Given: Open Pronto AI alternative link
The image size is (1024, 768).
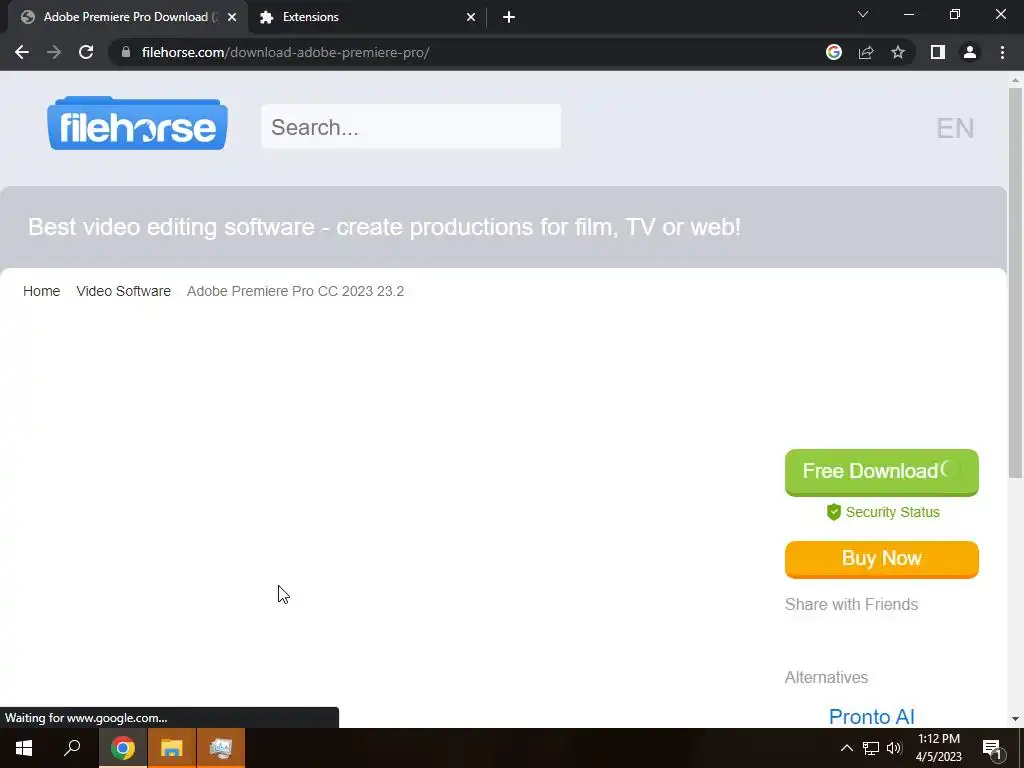Looking at the screenshot, I should click(x=871, y=716).
